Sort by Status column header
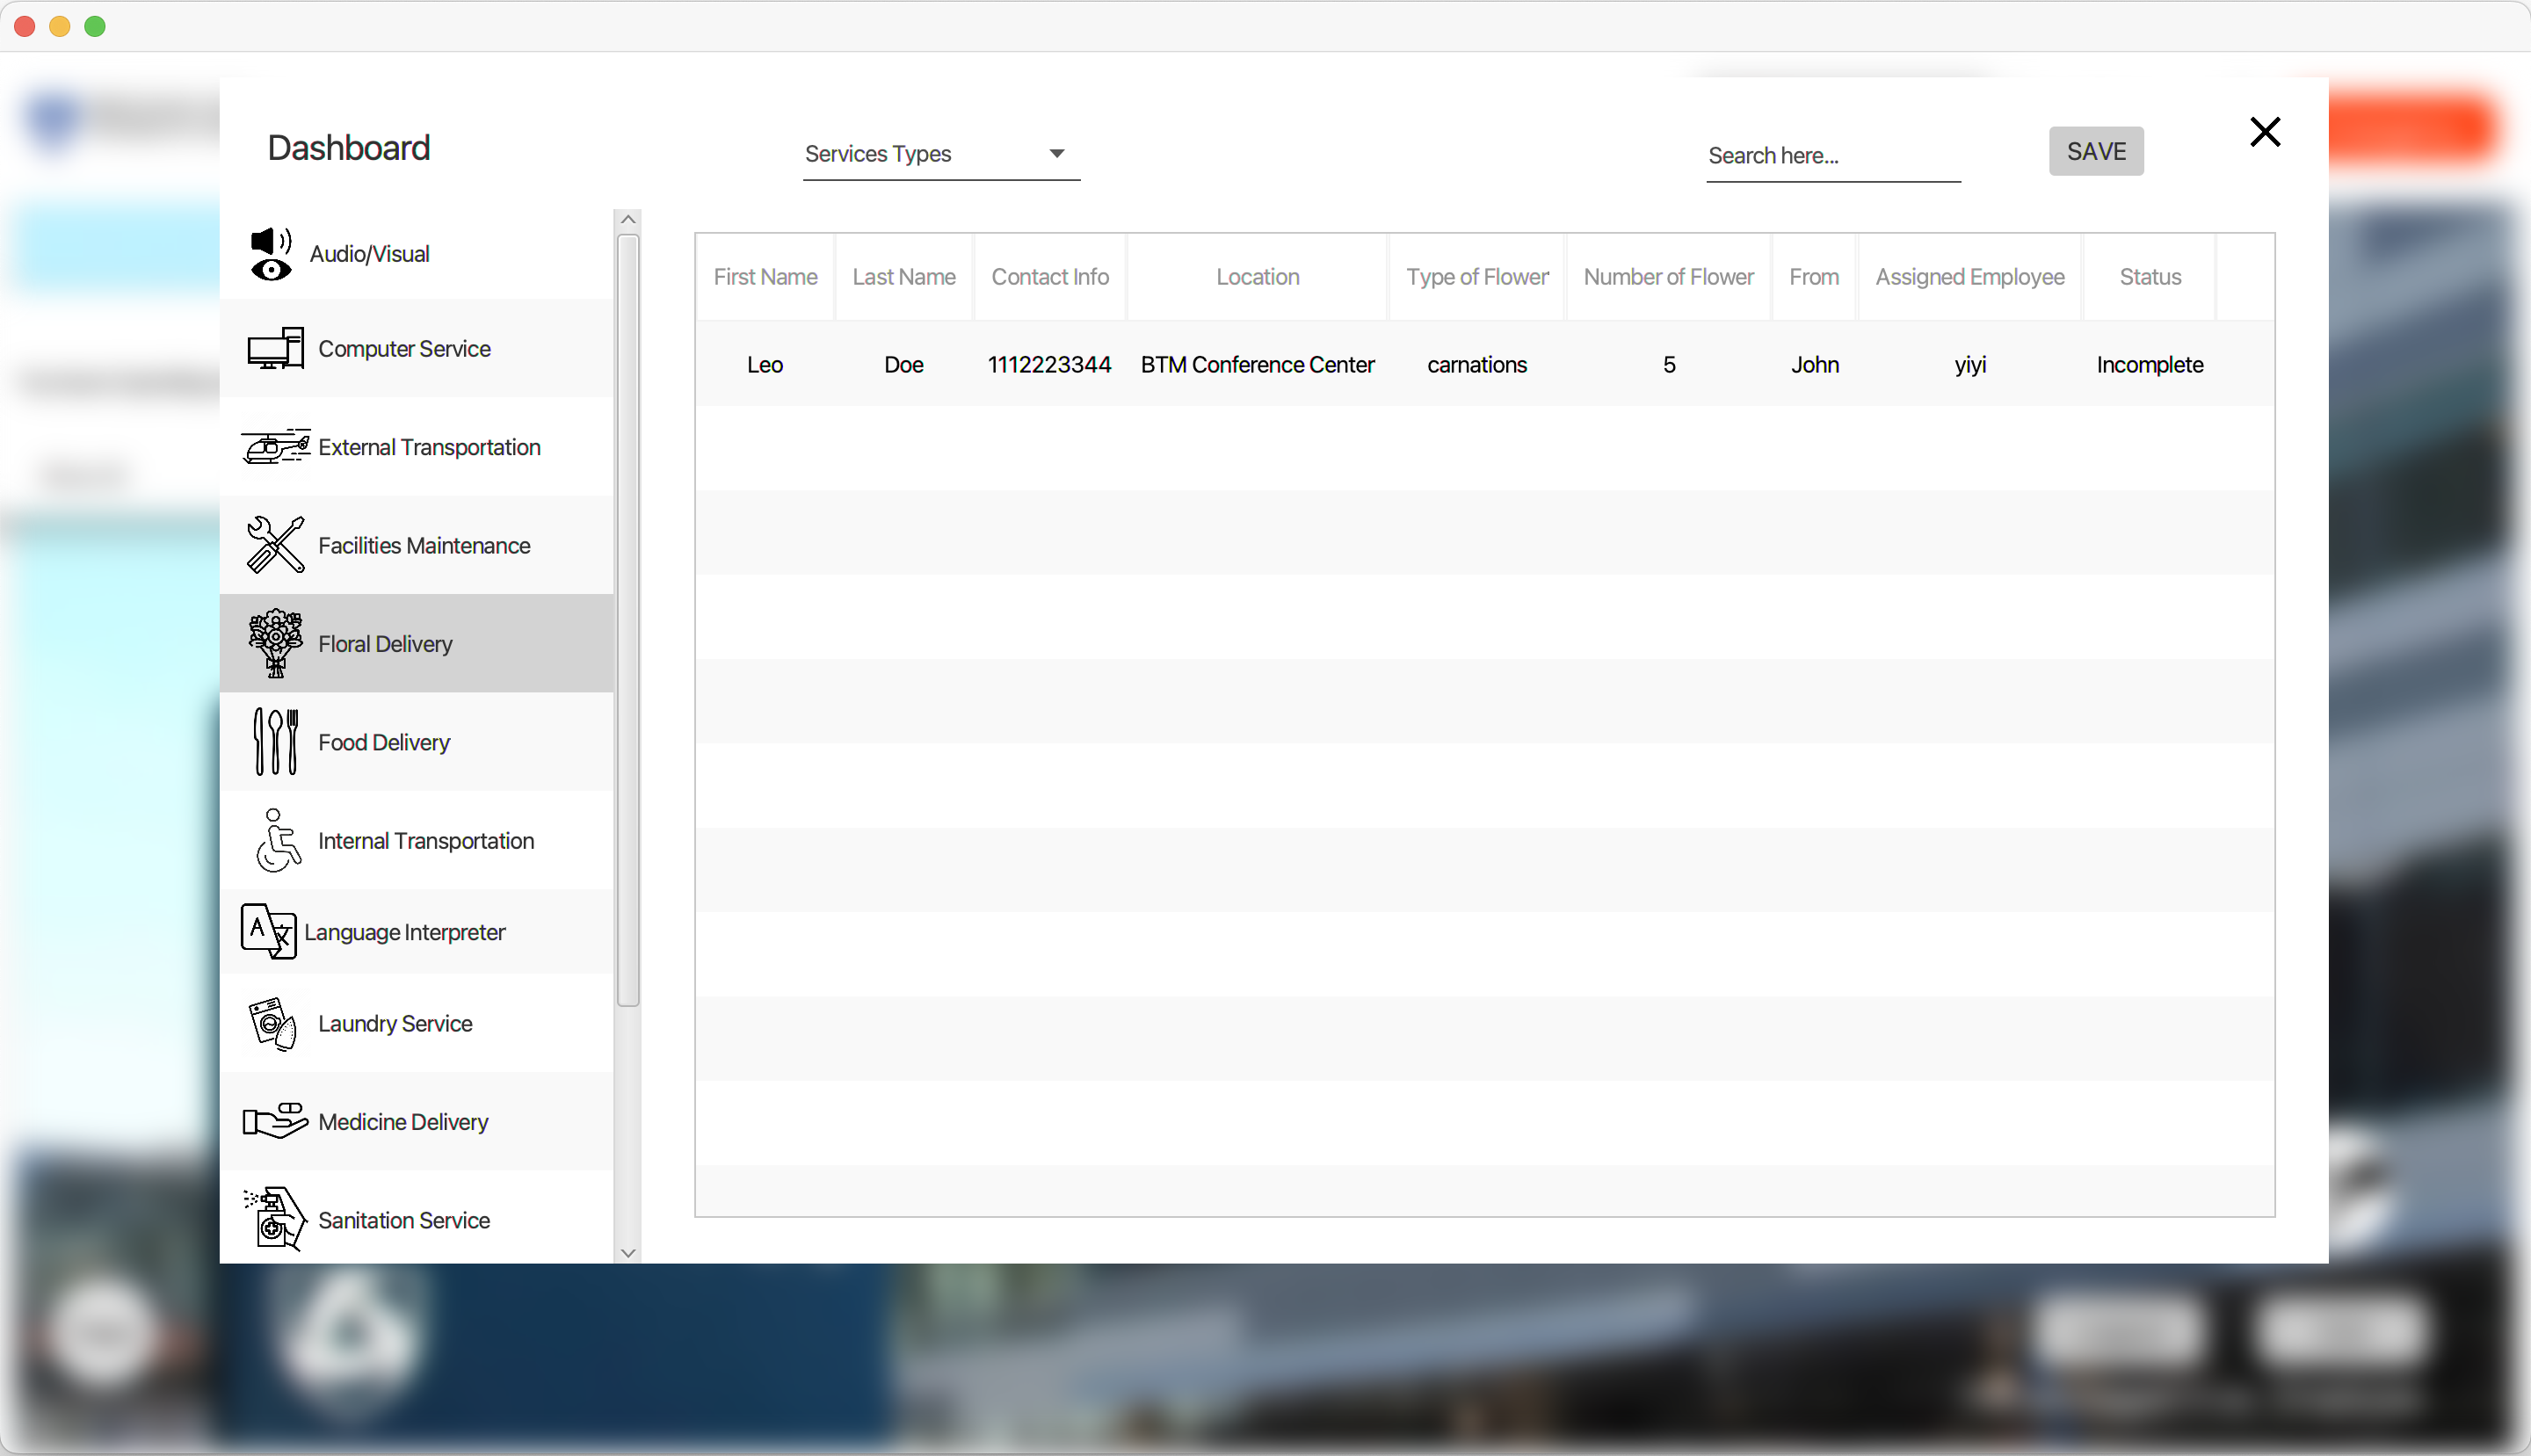 [2149, 277]
